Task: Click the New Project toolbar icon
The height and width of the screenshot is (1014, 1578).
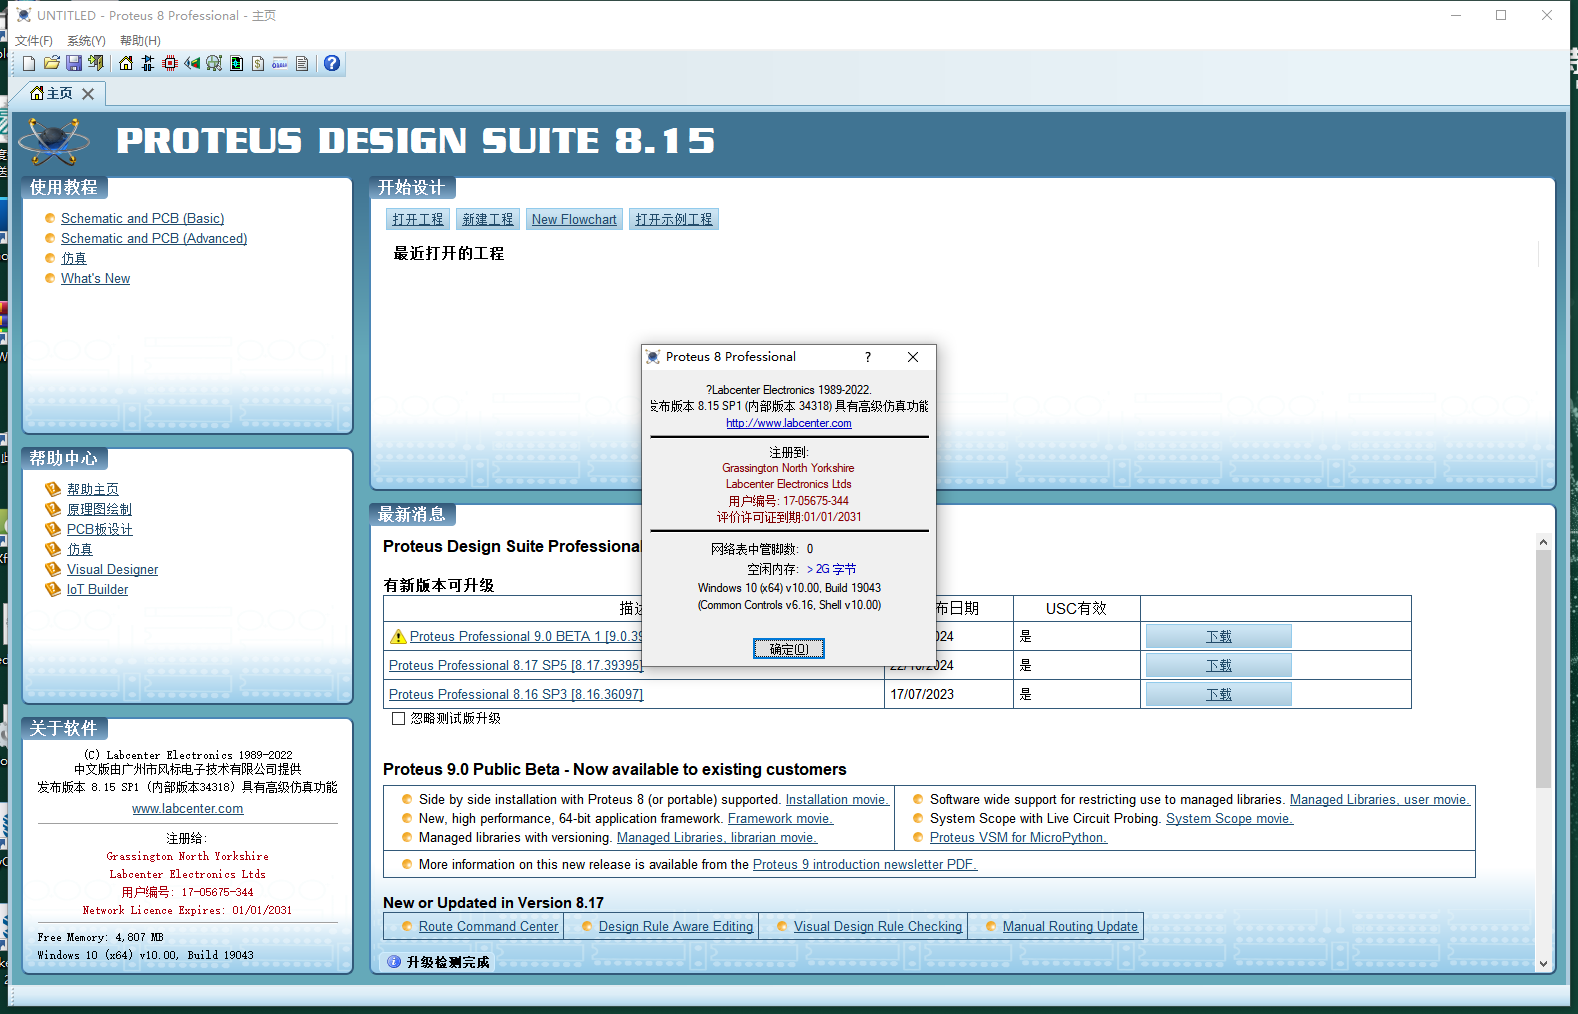Action: click(29, 63)
